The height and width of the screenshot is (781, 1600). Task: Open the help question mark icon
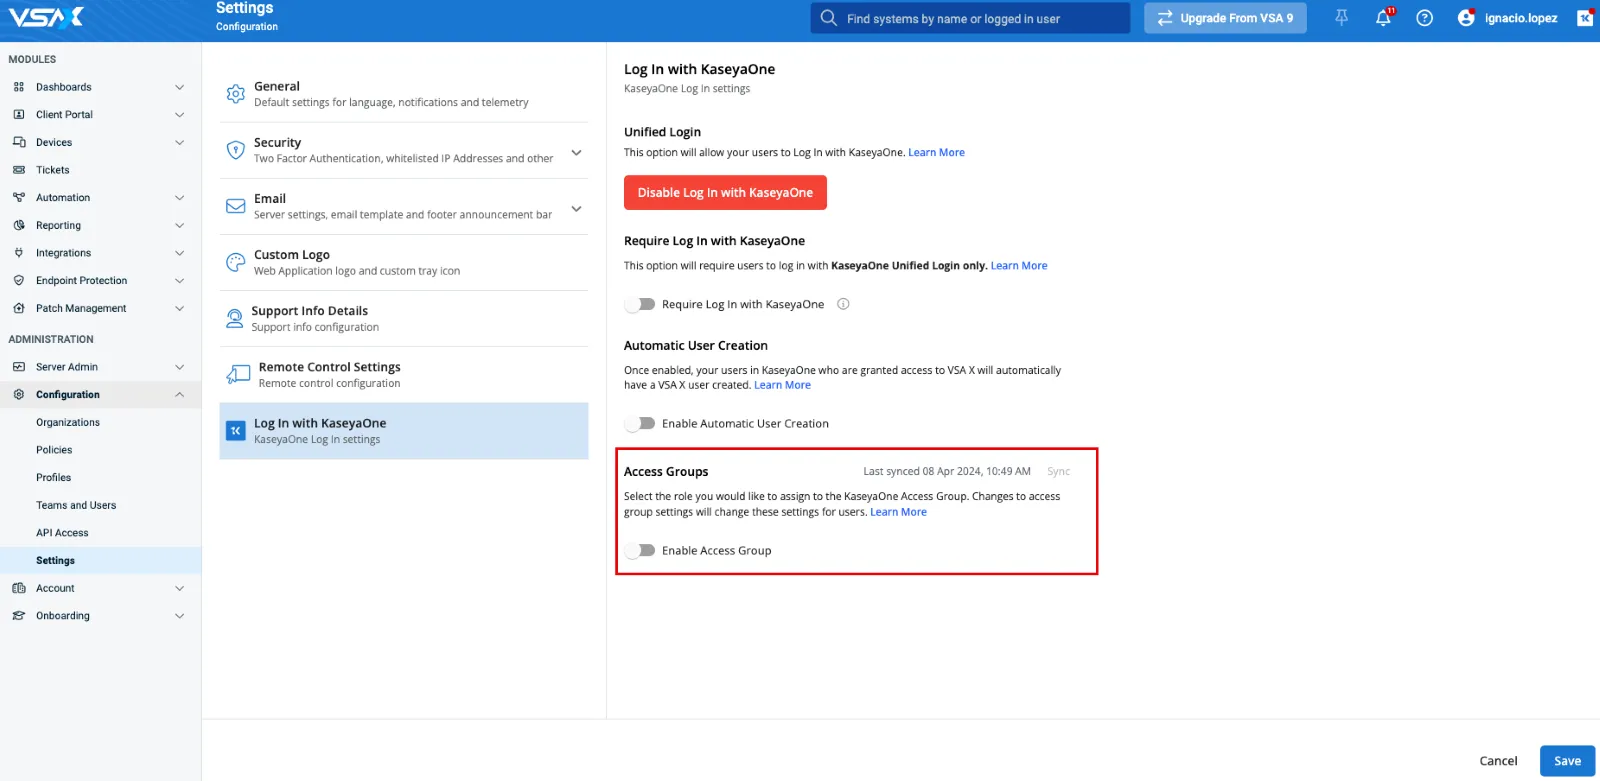(1425, 18)
